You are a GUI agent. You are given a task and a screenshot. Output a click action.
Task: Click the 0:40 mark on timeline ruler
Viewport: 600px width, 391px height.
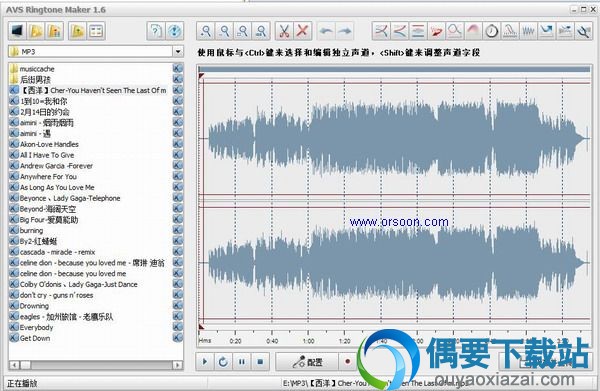pyautogui.click(x=272, y=340)
